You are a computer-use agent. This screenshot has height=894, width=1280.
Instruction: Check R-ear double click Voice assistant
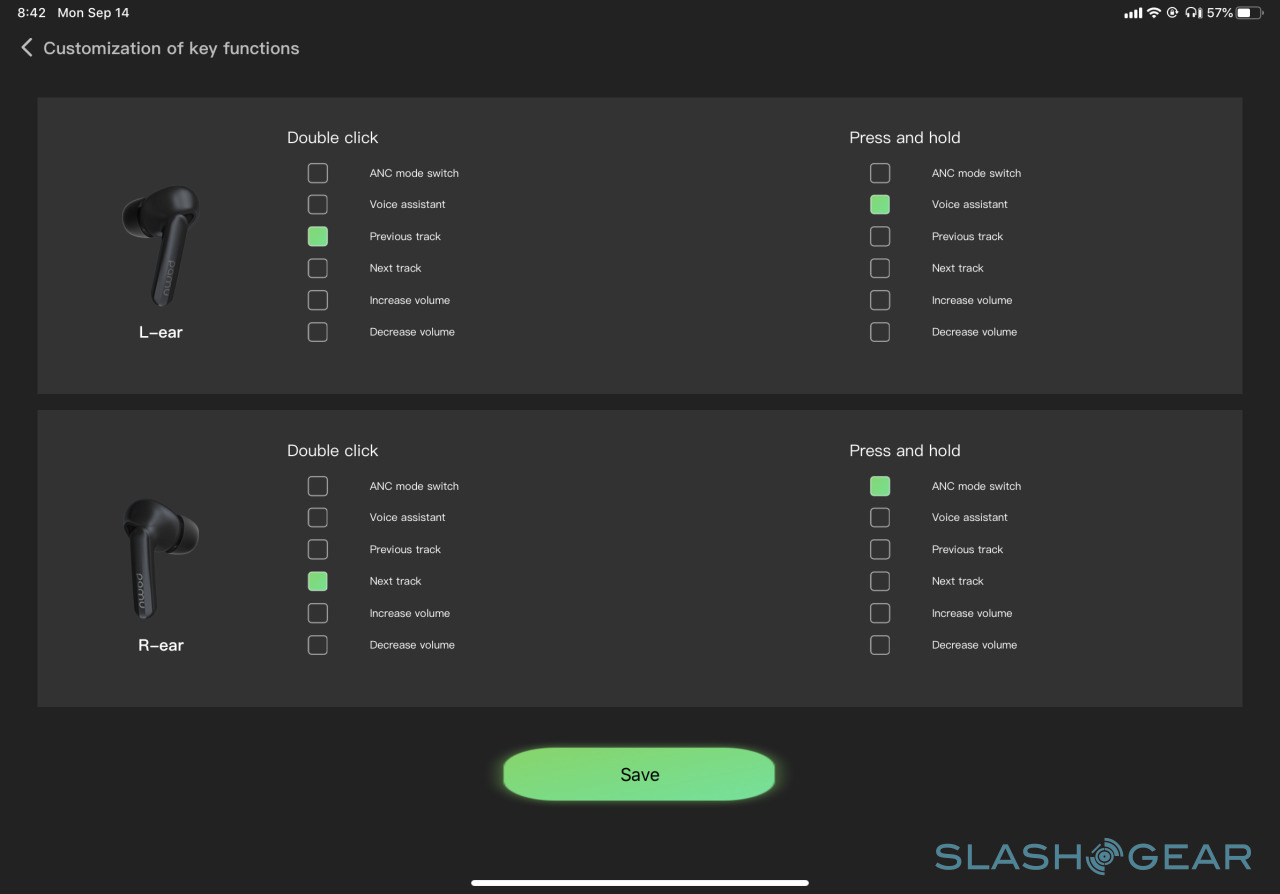pyautogui.click(x=318, y=518)
